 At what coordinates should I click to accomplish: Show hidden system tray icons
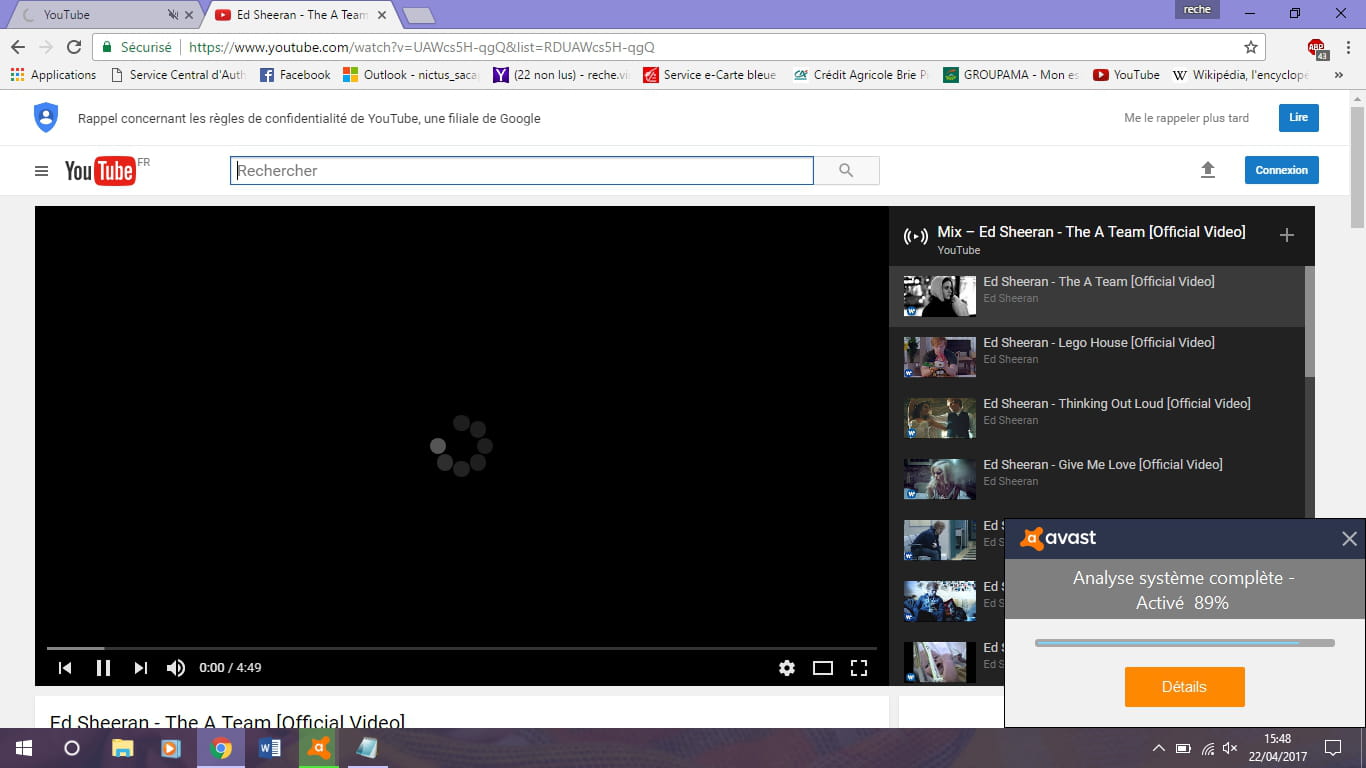click(x=1159, y=748)
